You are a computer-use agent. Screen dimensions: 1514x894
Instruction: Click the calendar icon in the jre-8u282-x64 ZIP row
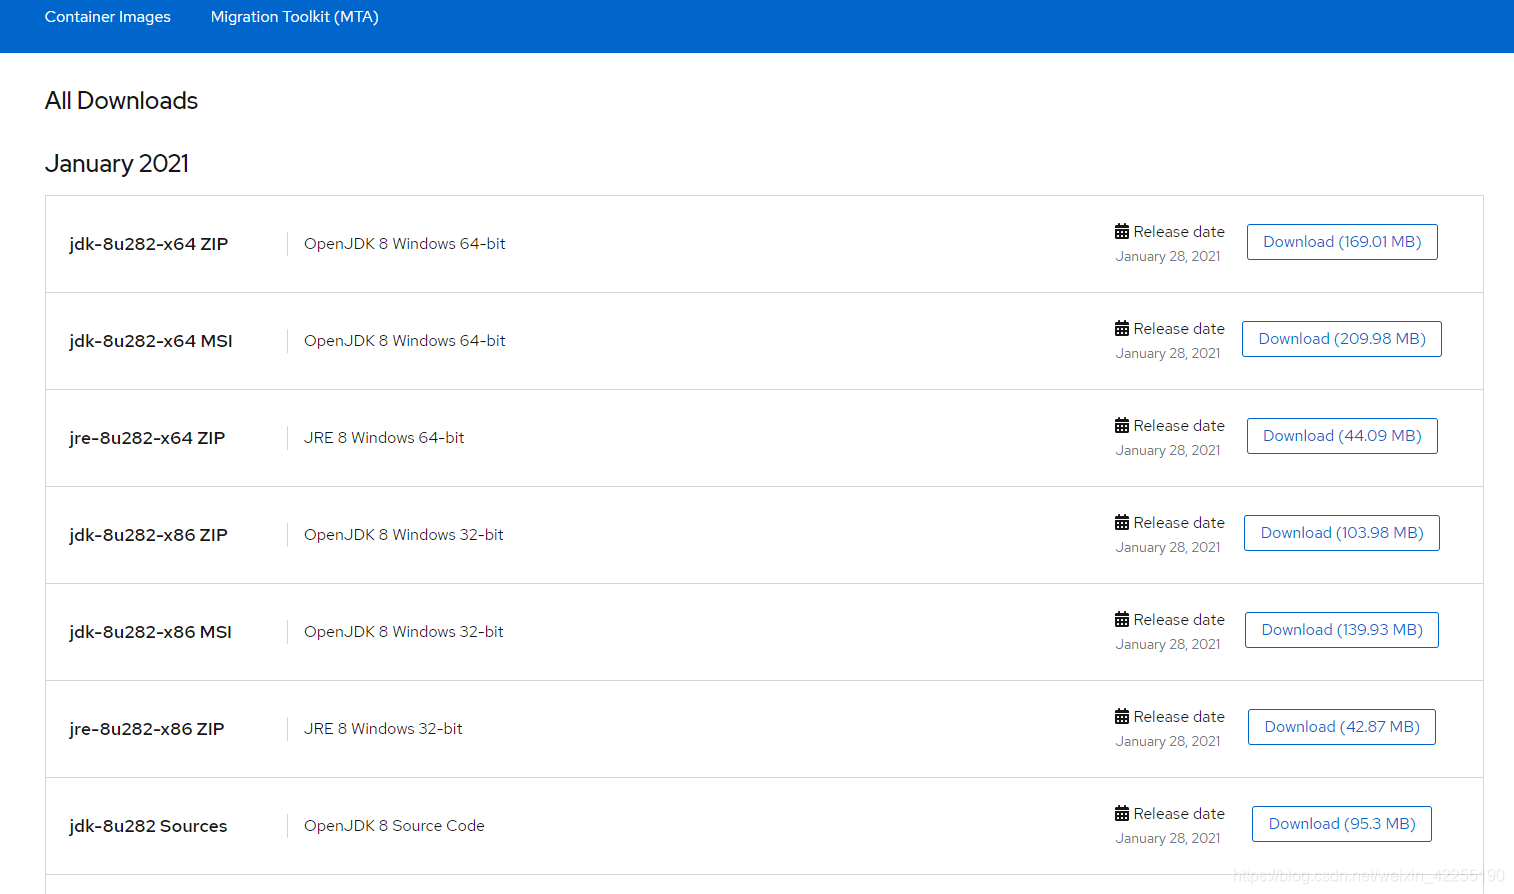(x=1120, y=425)
